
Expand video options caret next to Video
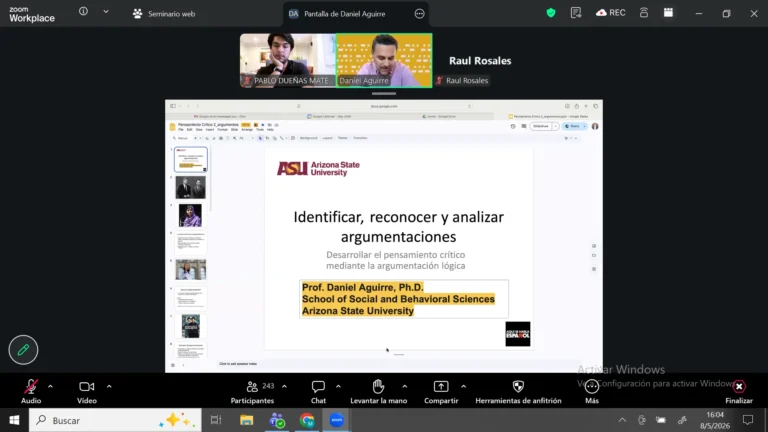point(109,386)
